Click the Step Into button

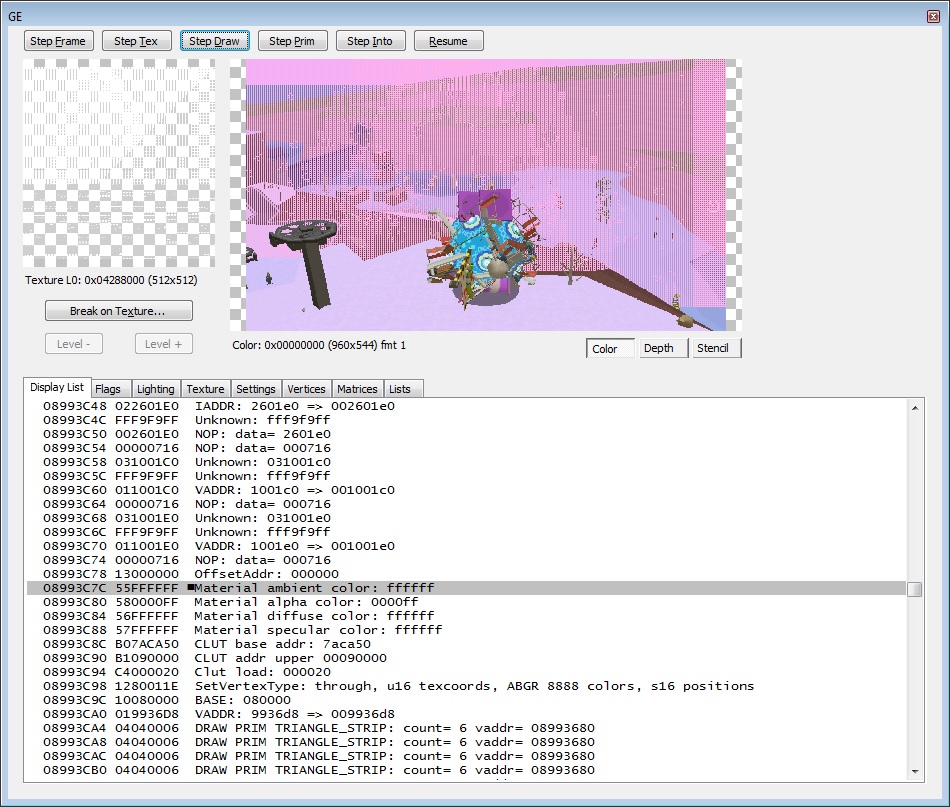[370, 41]
